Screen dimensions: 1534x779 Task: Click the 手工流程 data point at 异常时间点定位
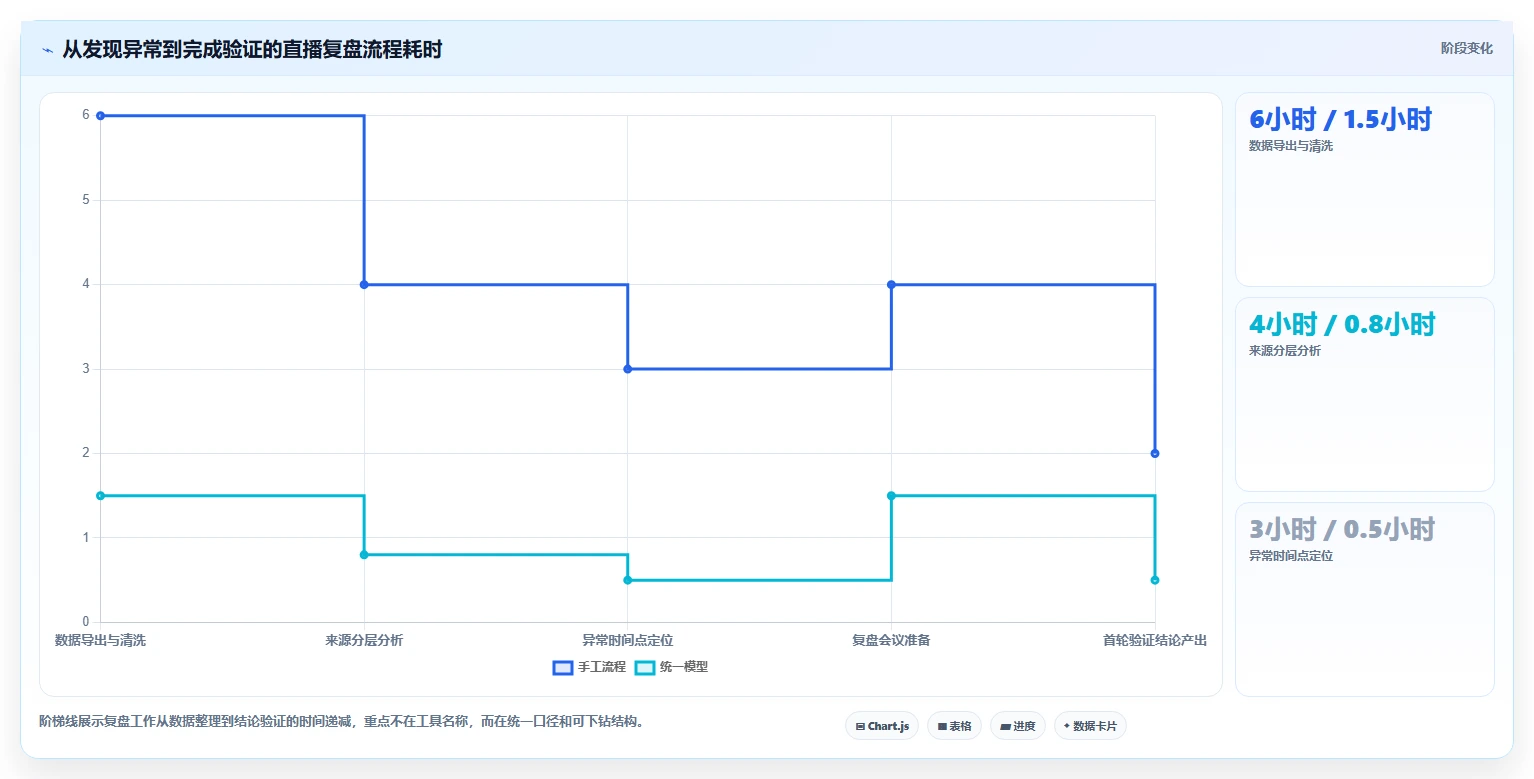coord(628,369)
